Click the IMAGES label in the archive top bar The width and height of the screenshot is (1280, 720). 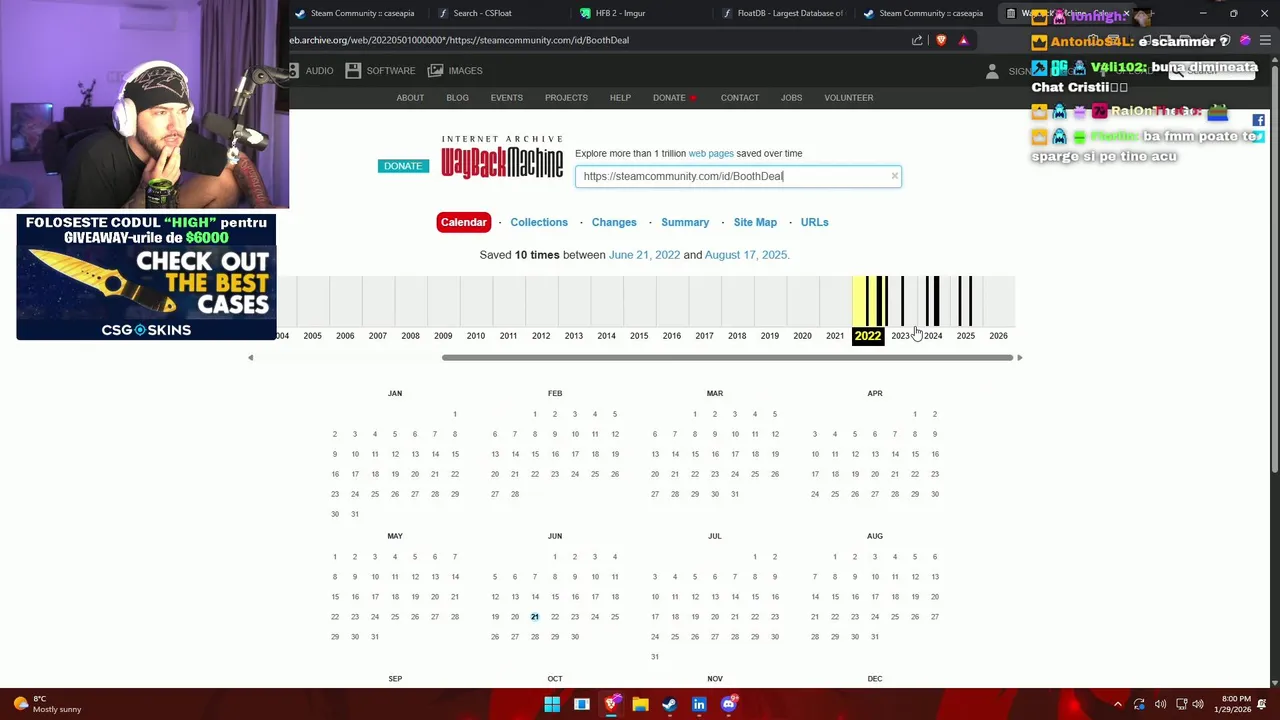[x=465, y=71]
